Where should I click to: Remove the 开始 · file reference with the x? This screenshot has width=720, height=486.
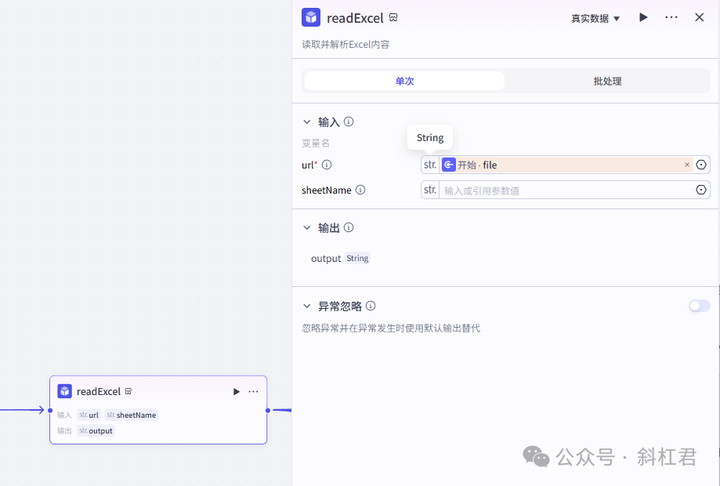point(687,165)
